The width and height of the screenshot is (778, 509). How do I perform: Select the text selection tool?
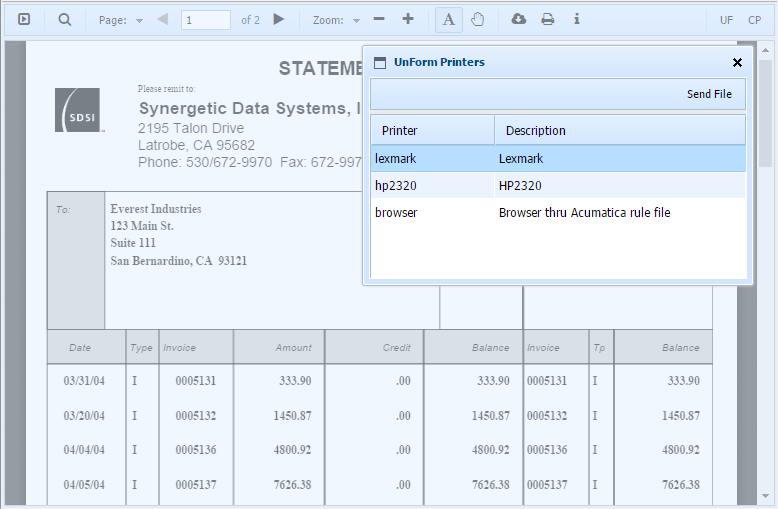[x=448, y=19]
